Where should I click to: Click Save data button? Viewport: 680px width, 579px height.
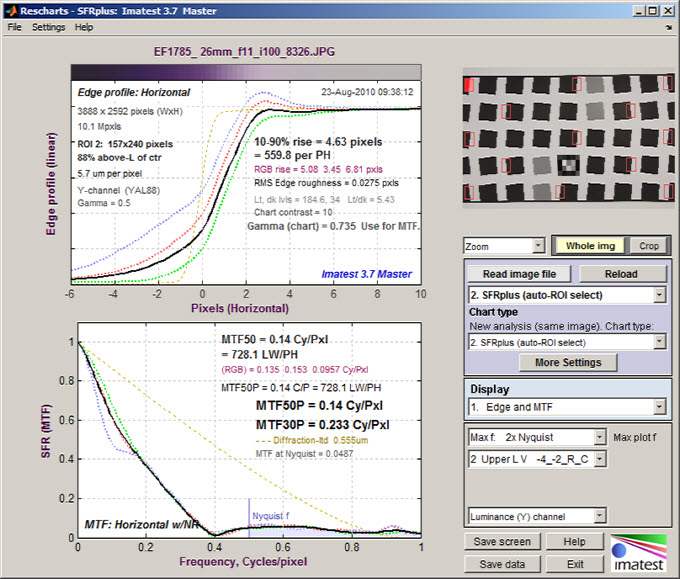click(x=502, y=564)
